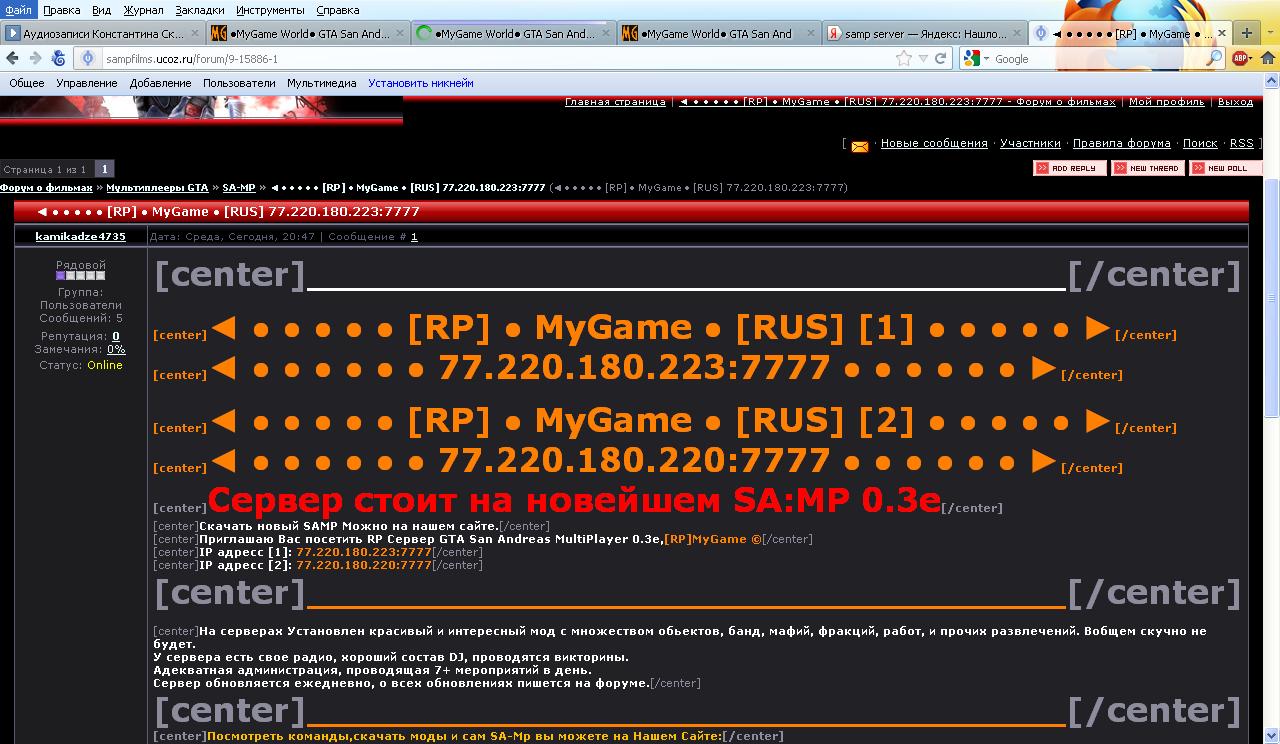The height and width of the screenshot is (744, 1280).
Task: Open the Мой профиль link
Action: 1167,102
